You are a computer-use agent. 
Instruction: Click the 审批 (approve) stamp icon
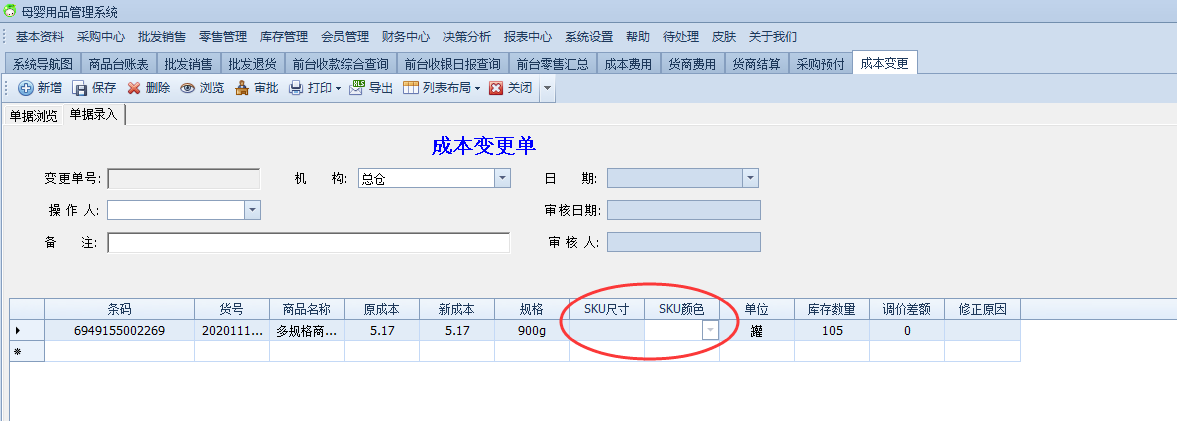point(242,88)
